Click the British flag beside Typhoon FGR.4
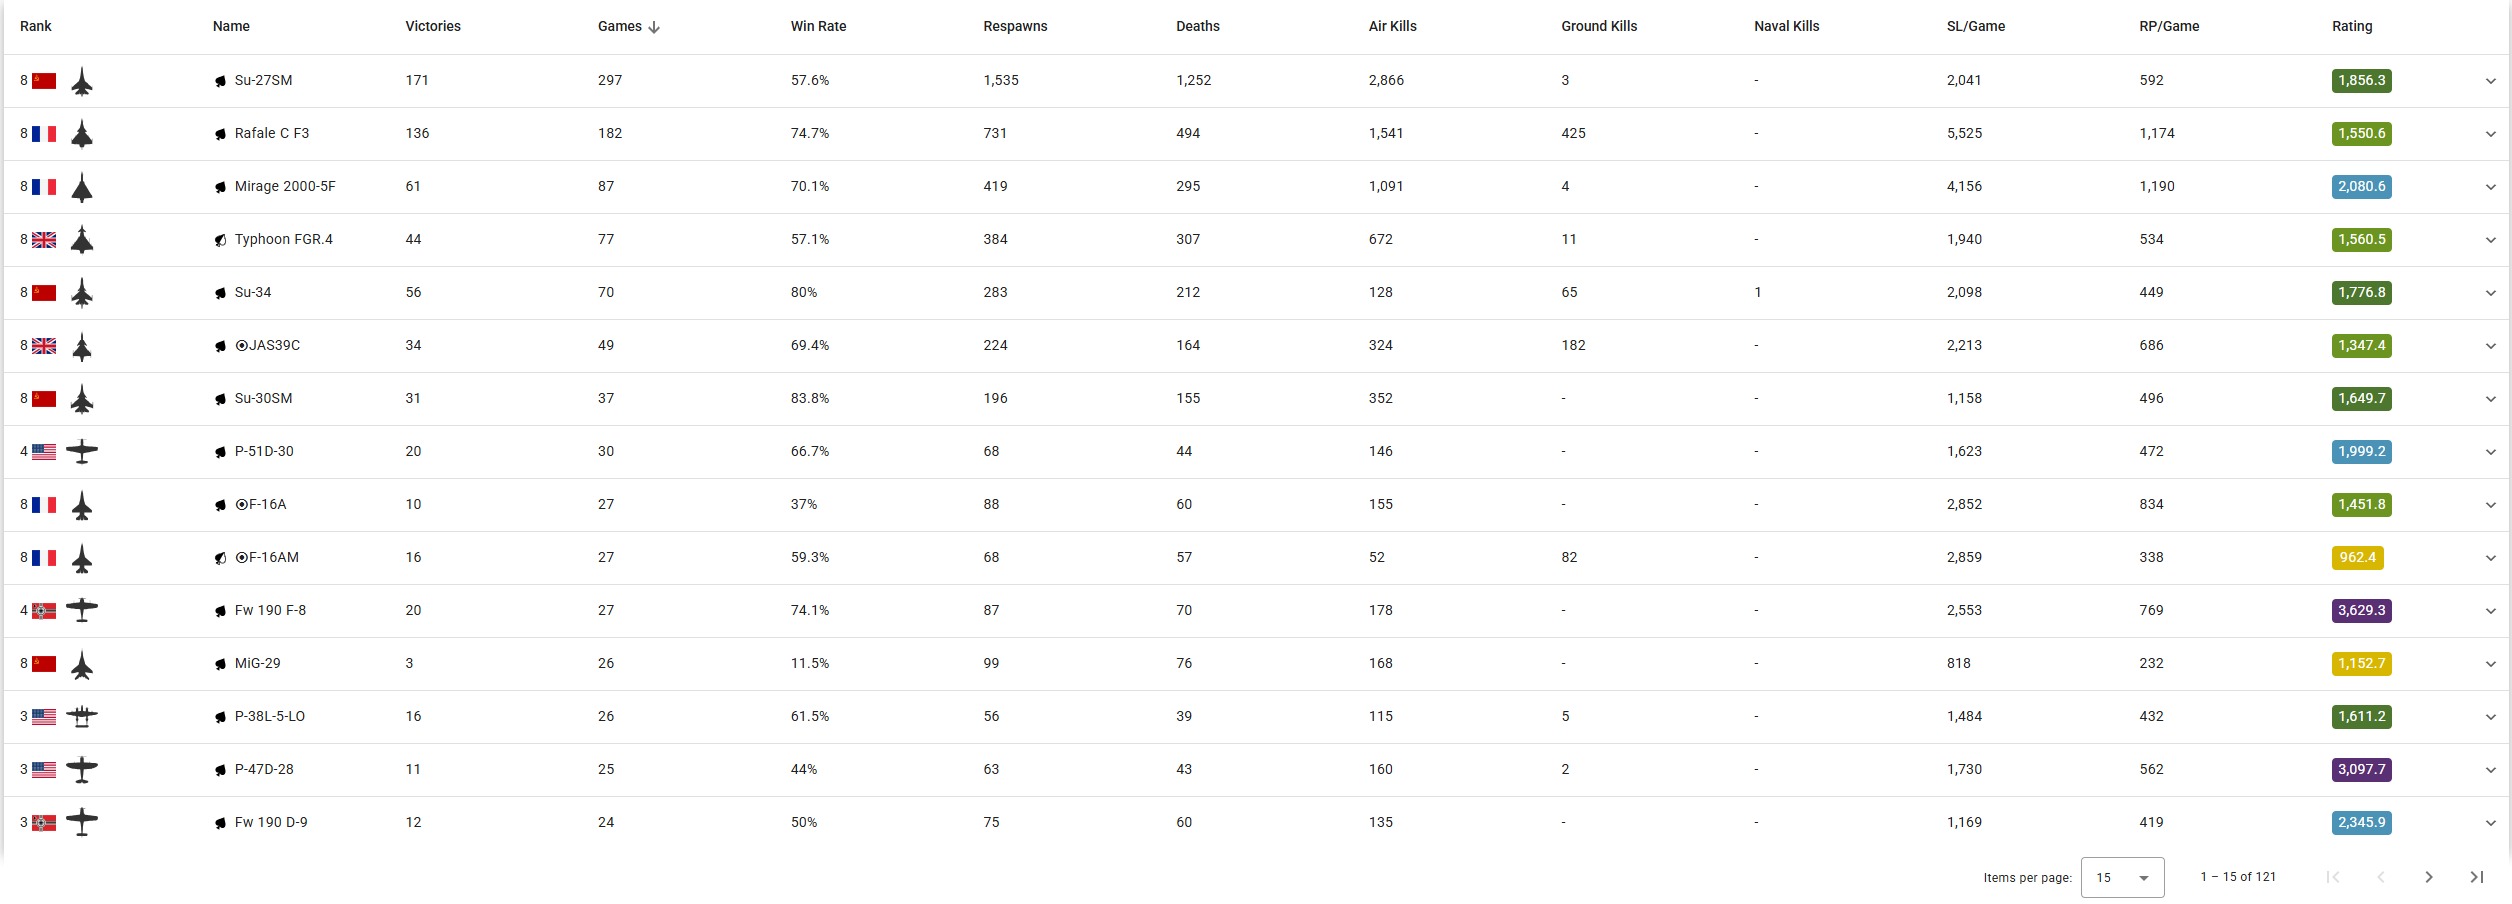This screenshot has width=2512, height=904. click(x=44, y=240)
